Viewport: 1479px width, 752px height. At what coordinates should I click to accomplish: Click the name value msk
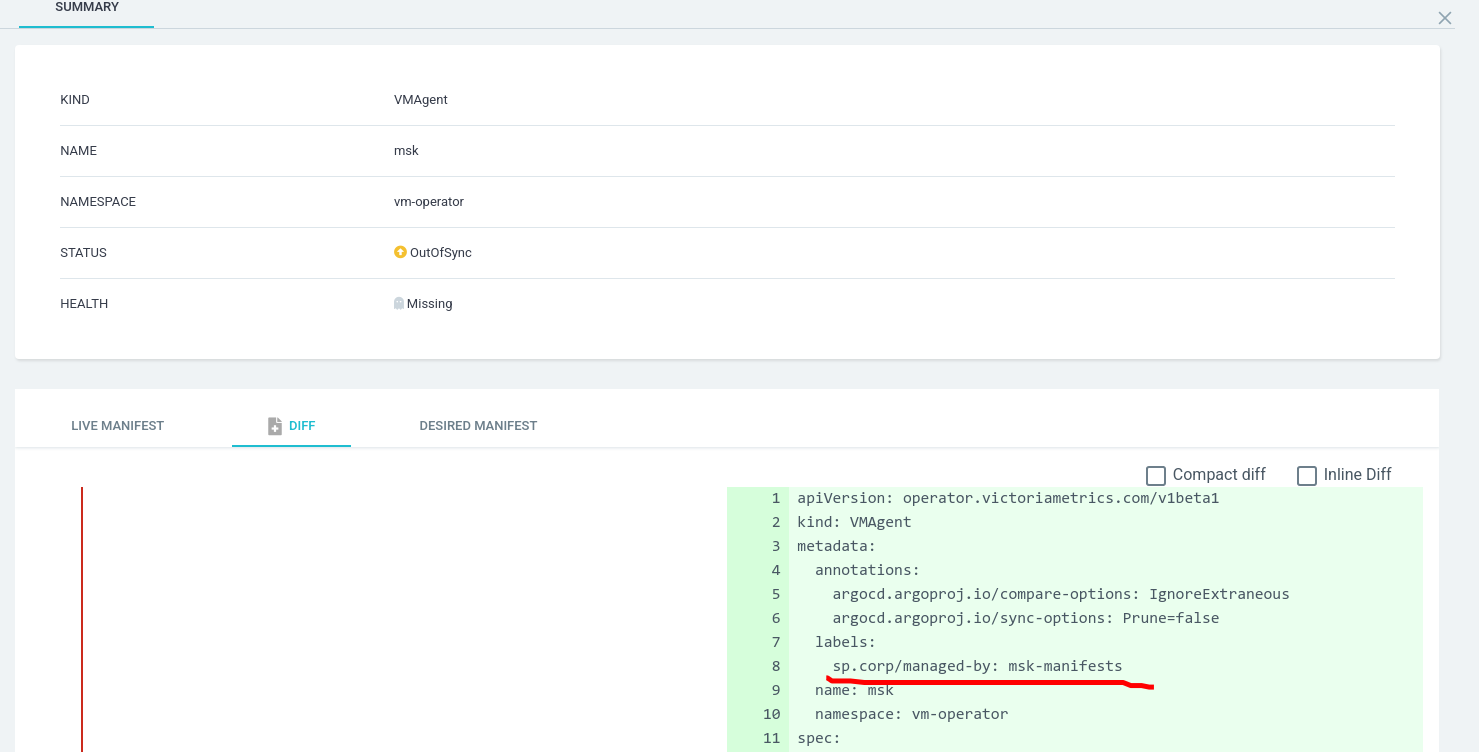tap(406, 150)
